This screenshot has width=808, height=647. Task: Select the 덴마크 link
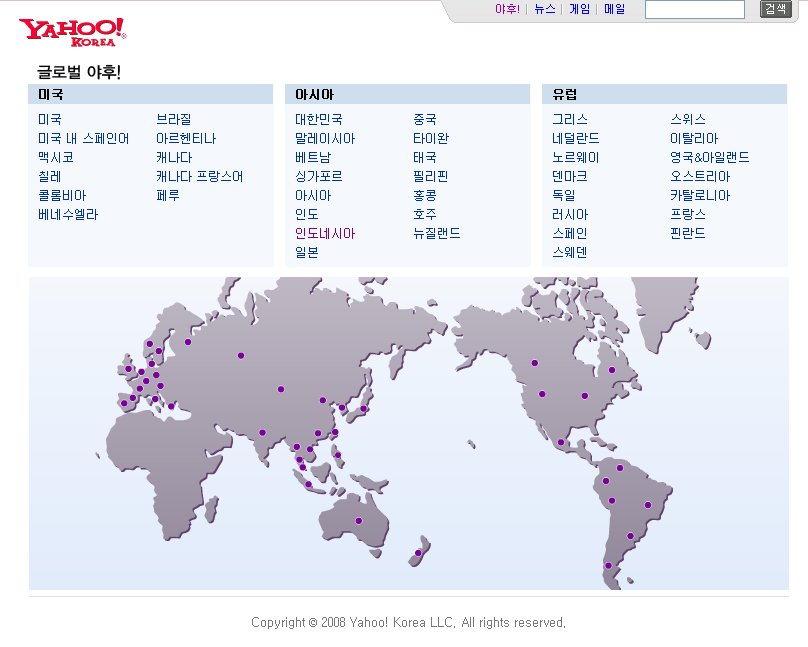pos(570,177)
